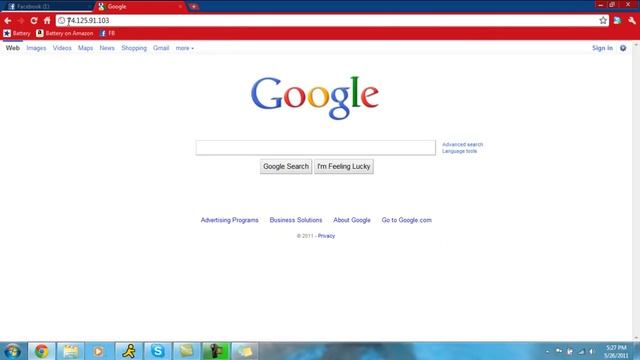The width and height of the screenshot is (640, 360).
Task: Open the wrench settings menu
Action: 632,20
